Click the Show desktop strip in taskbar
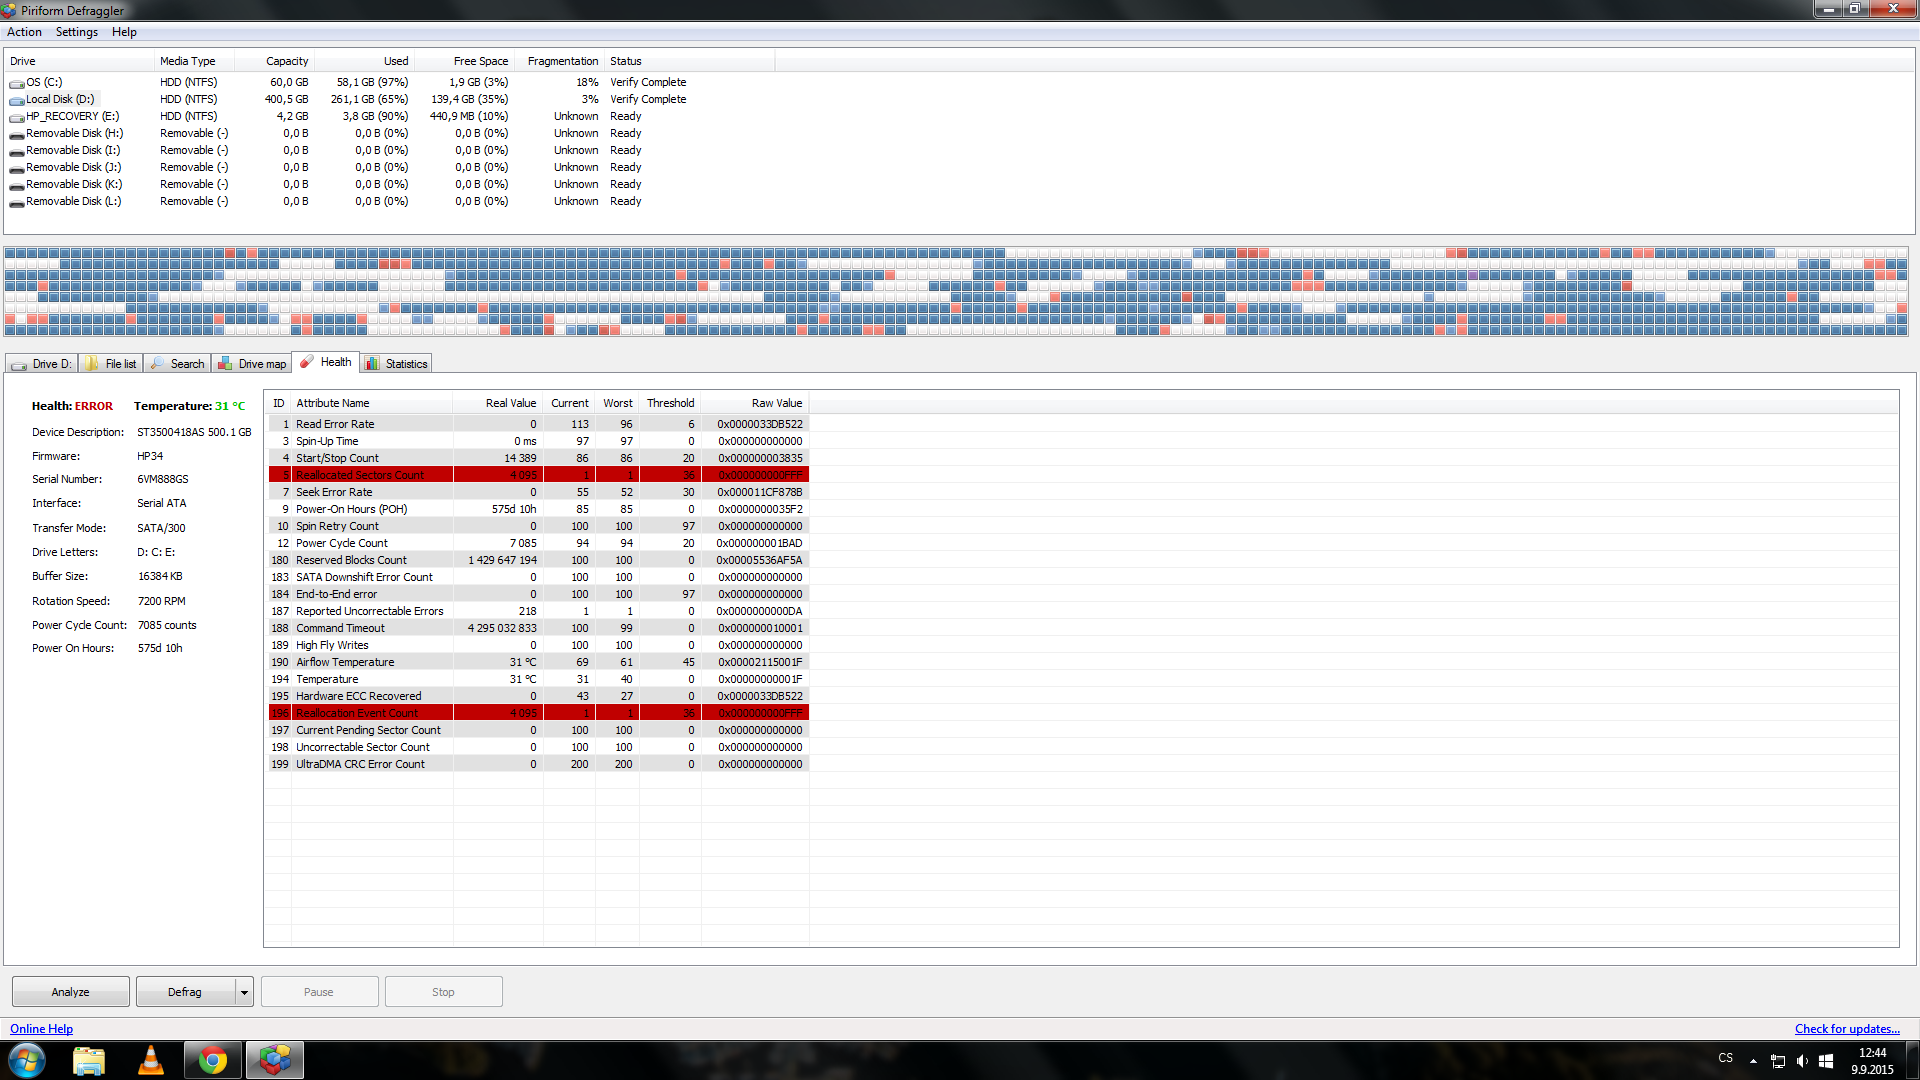1920x1080 pixels. [x=1912, y=1060]
